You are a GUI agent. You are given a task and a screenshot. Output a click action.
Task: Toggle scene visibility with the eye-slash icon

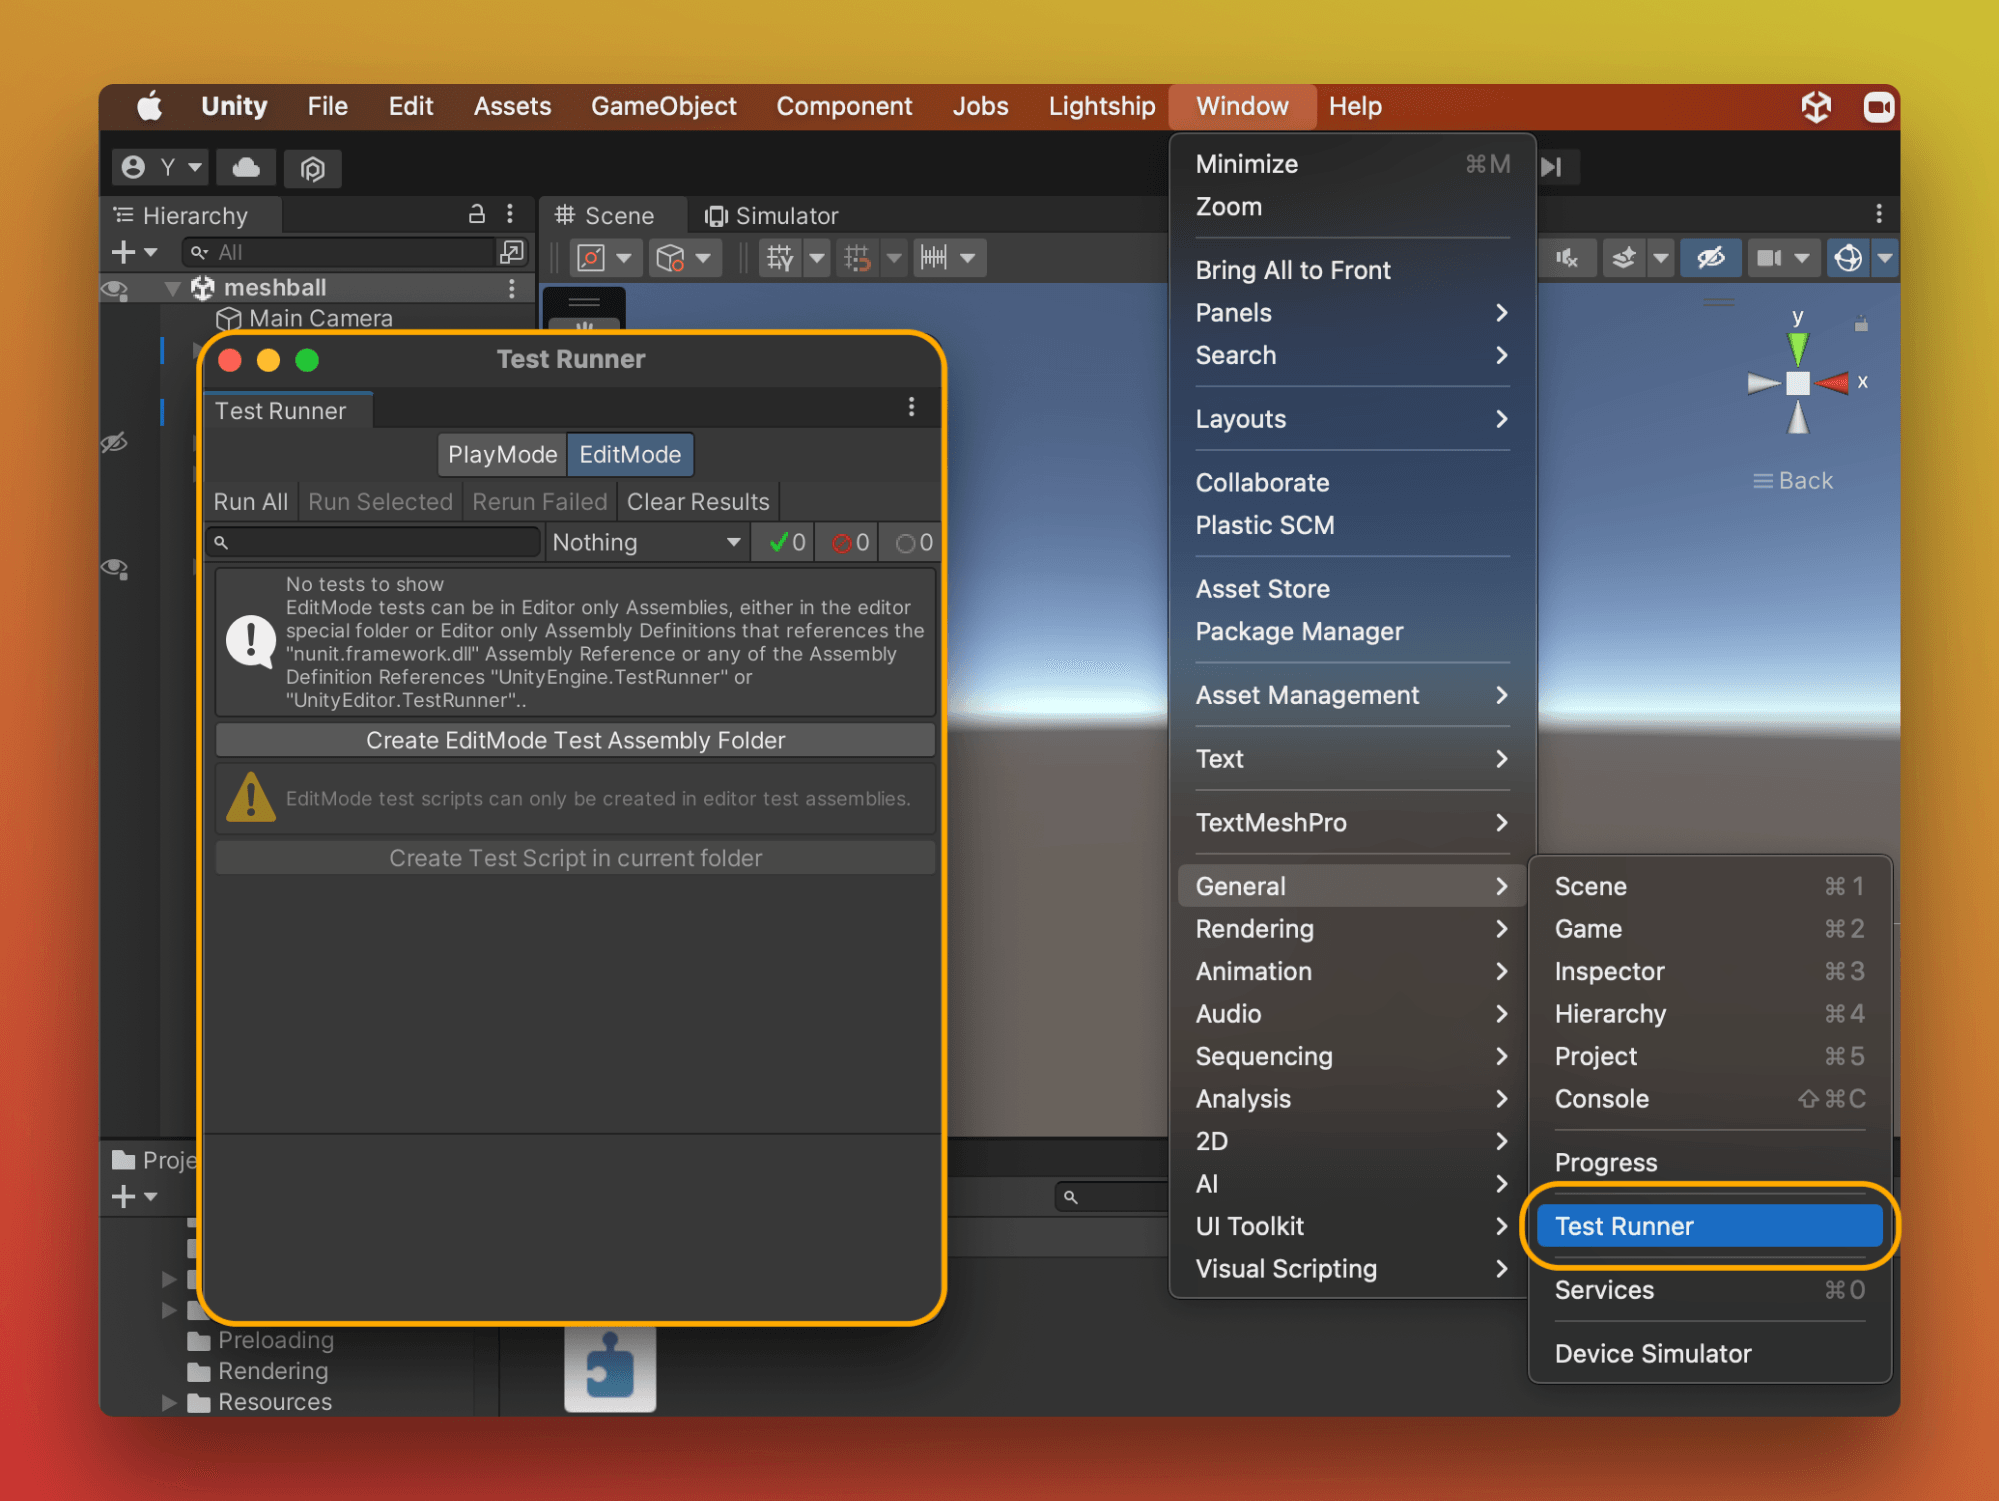1712,258
